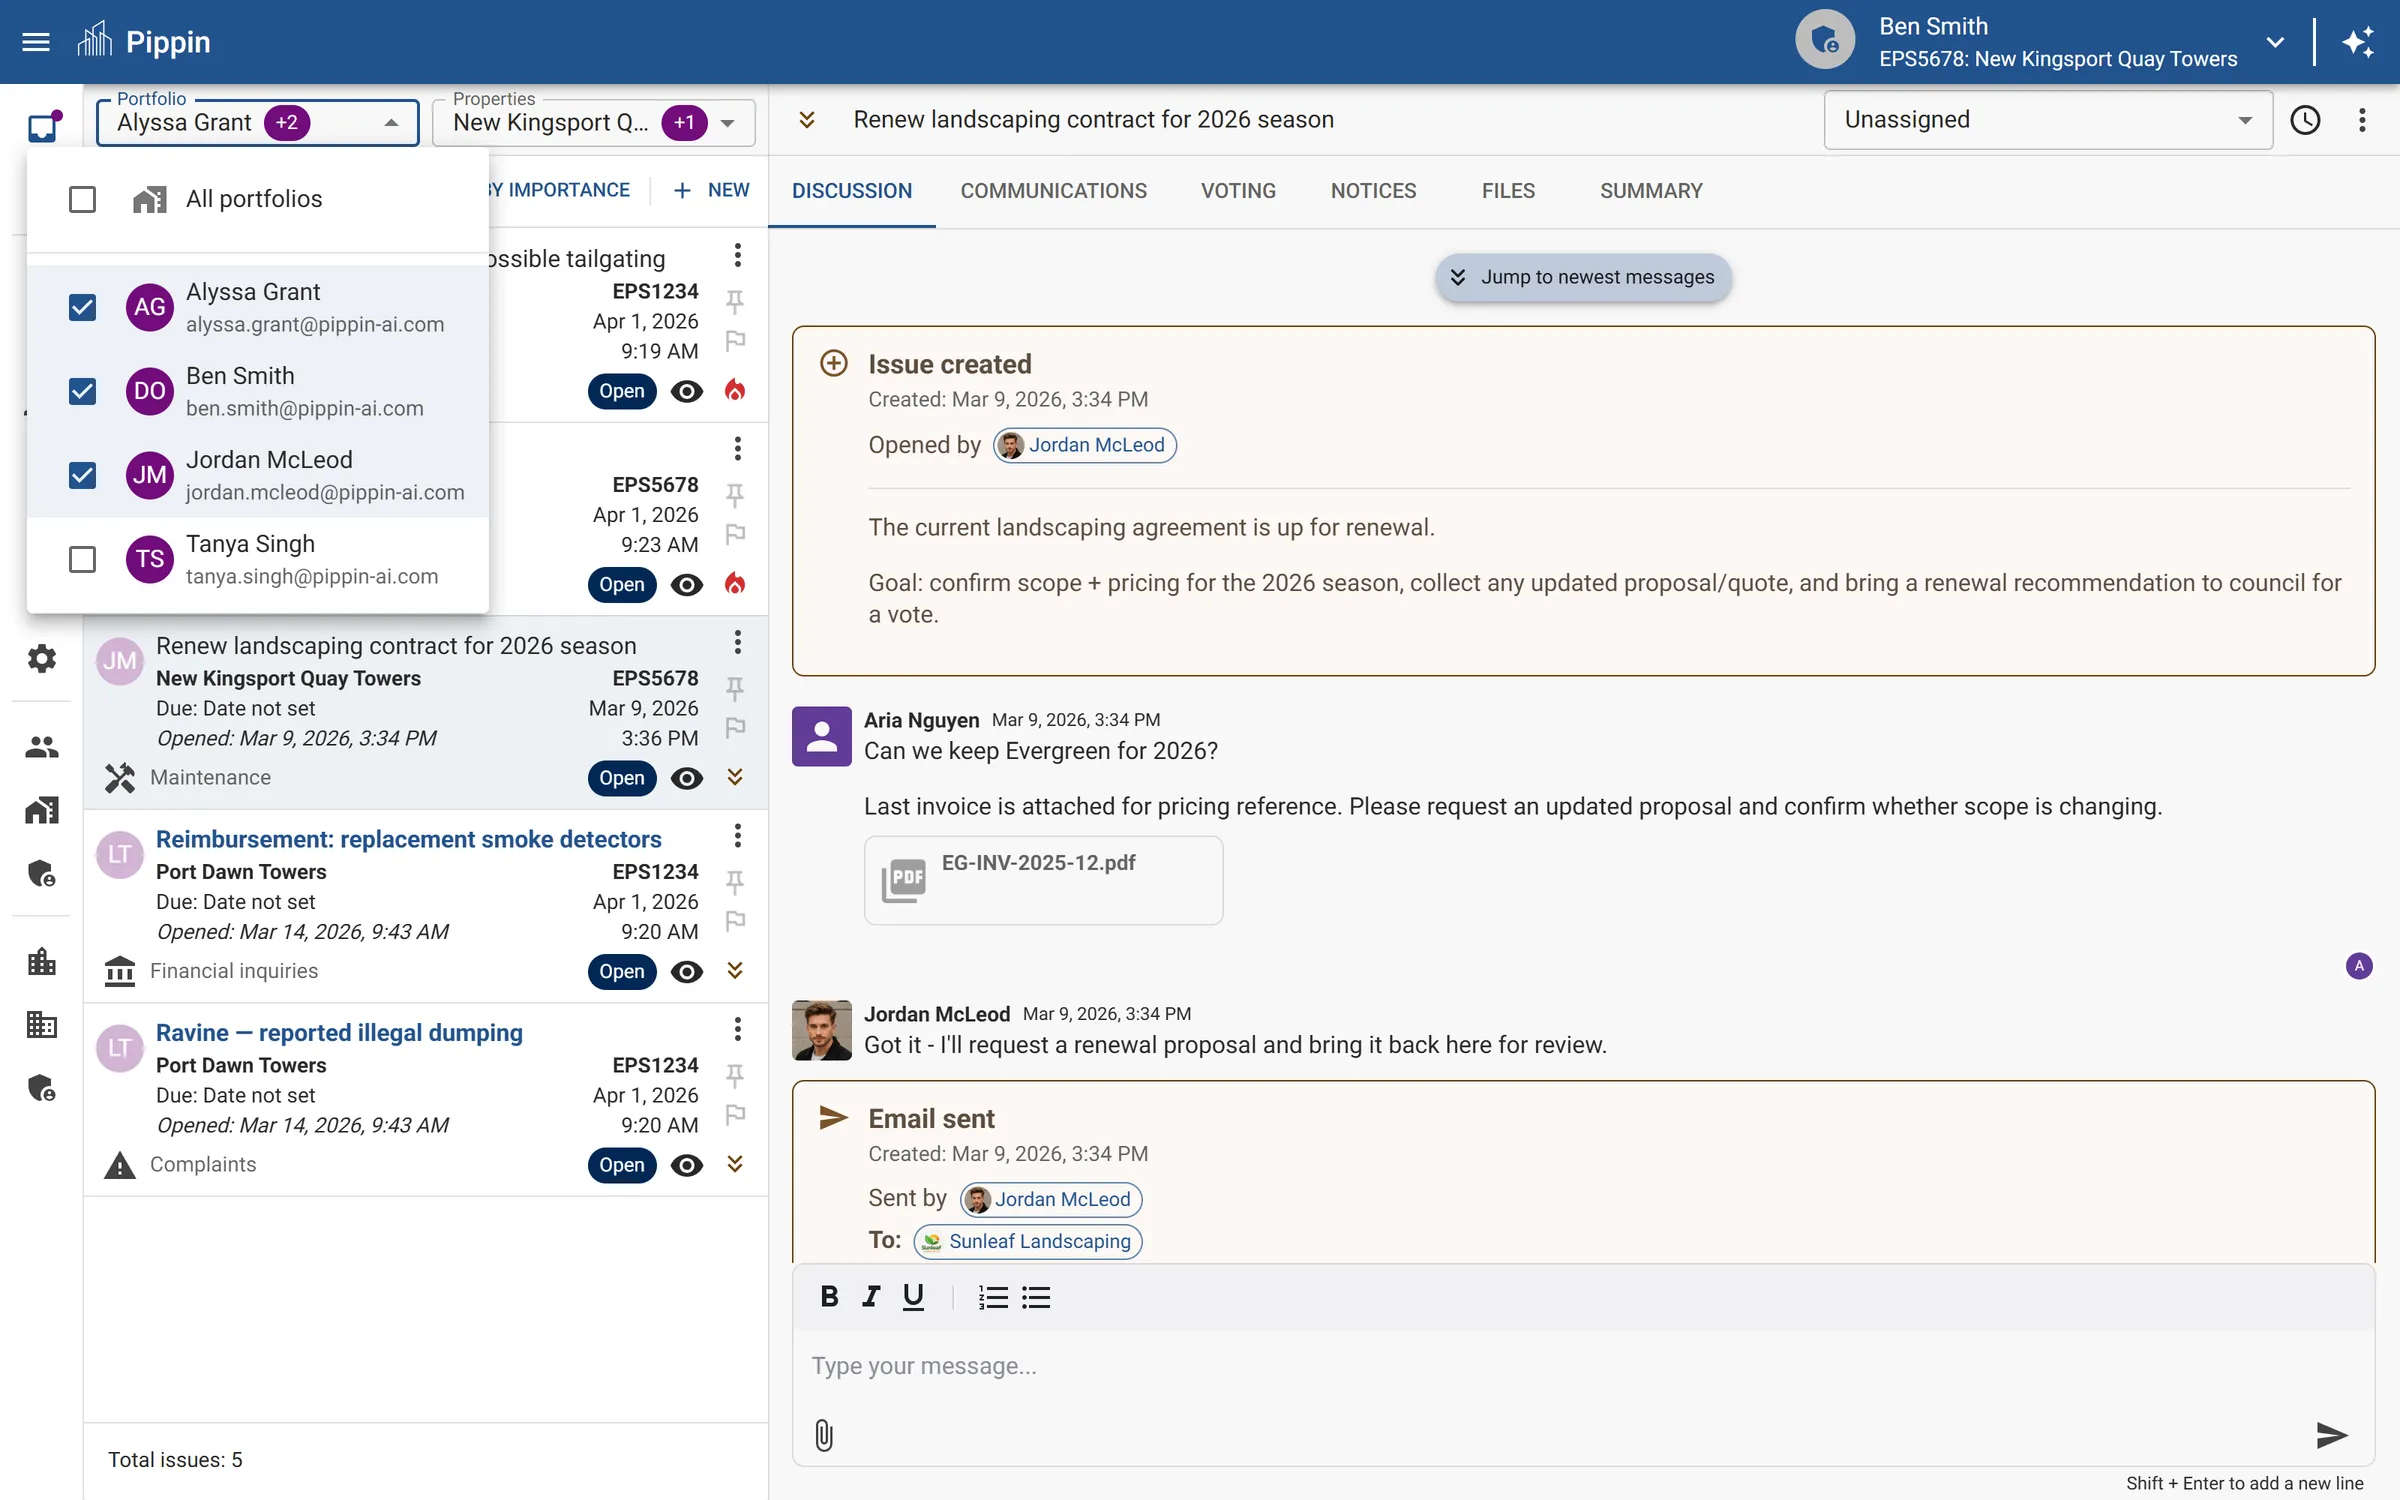
Task: Click the properties home icon in the sidebar
Action: (x=41, y=810)
